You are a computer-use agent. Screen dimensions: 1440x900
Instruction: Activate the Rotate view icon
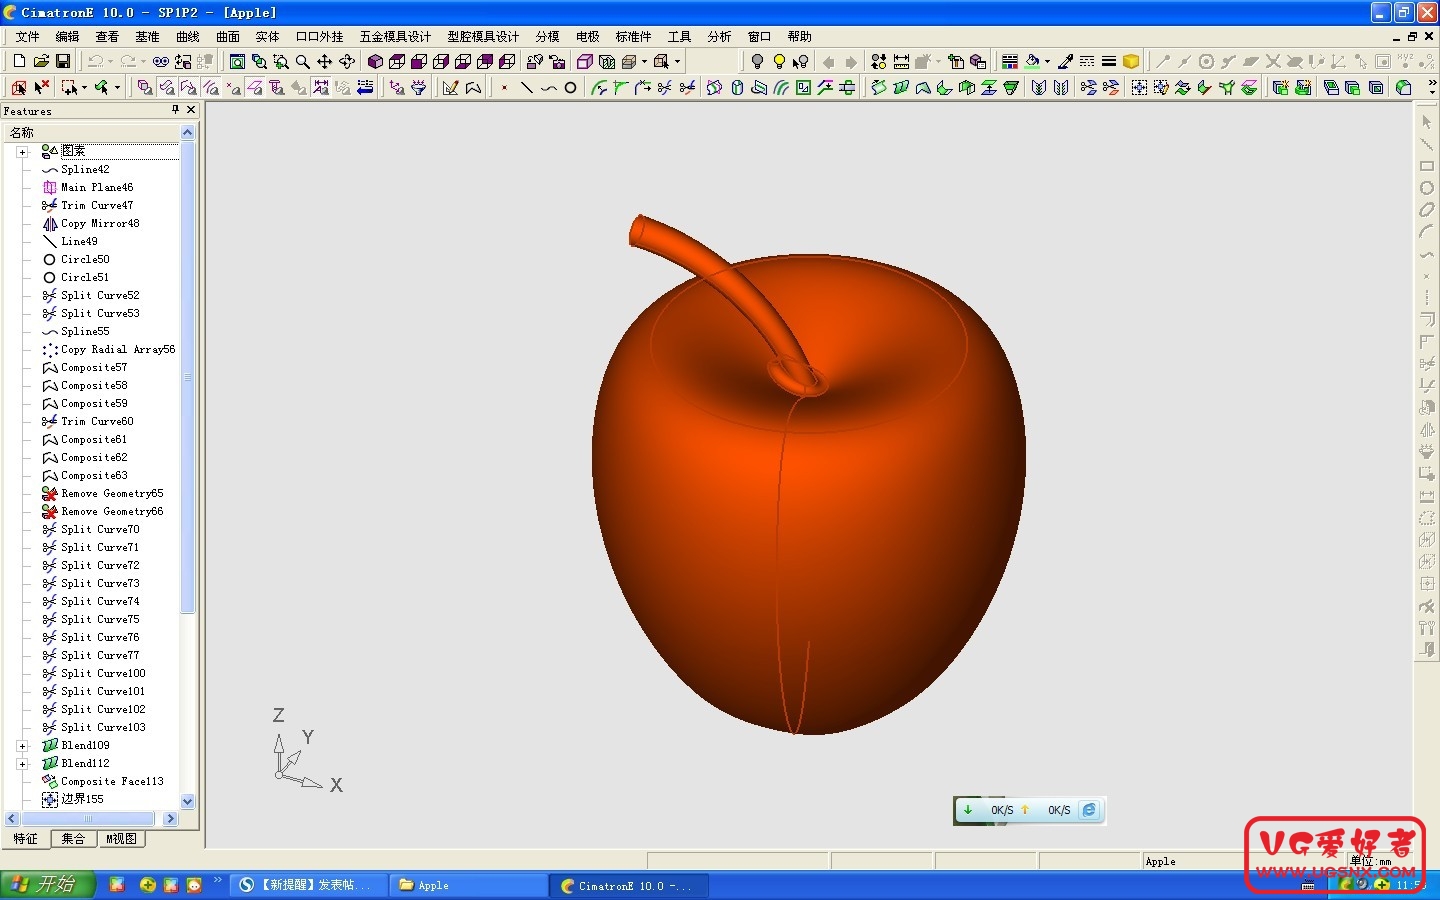tap(347, 62)
